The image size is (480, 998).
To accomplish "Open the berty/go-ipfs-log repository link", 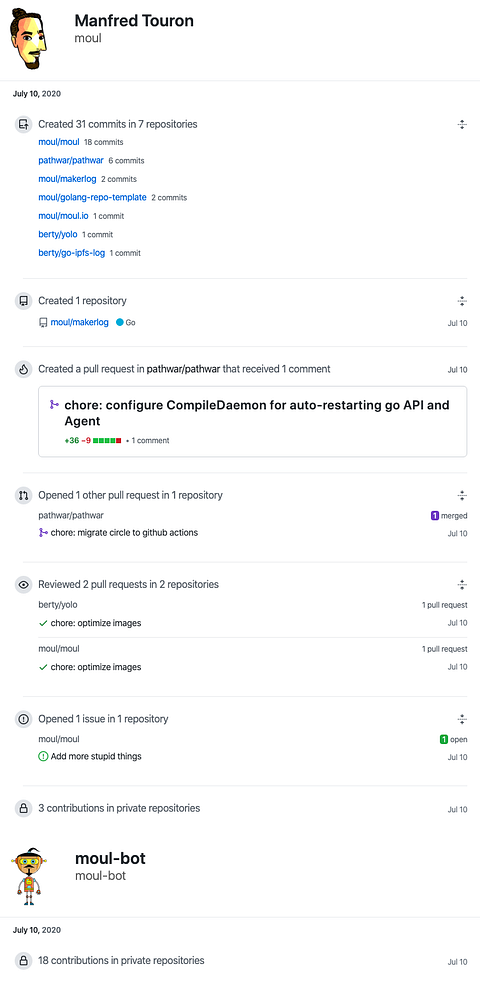I will tap(71, 253).
